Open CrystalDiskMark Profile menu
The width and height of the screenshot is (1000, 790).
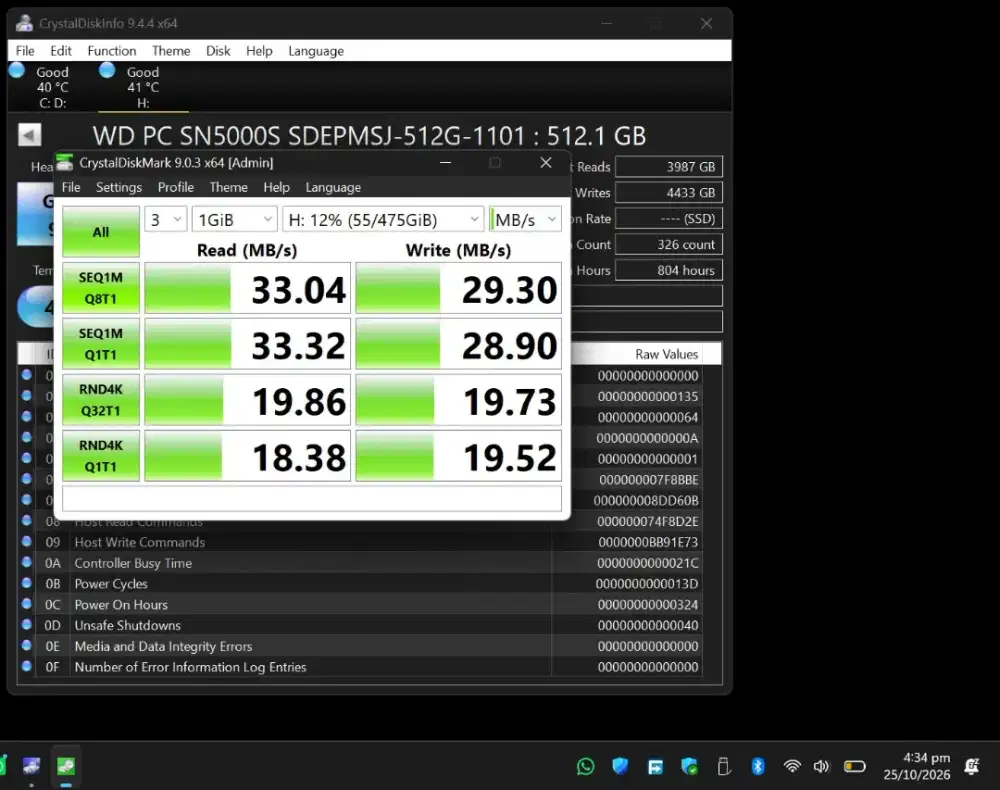tap(175, 187)
